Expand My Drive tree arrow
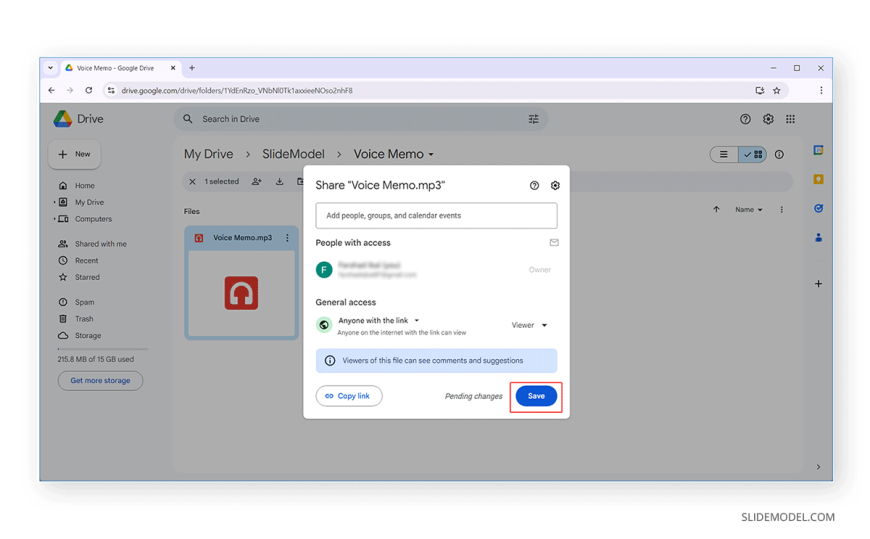 (x=54, y=202)
